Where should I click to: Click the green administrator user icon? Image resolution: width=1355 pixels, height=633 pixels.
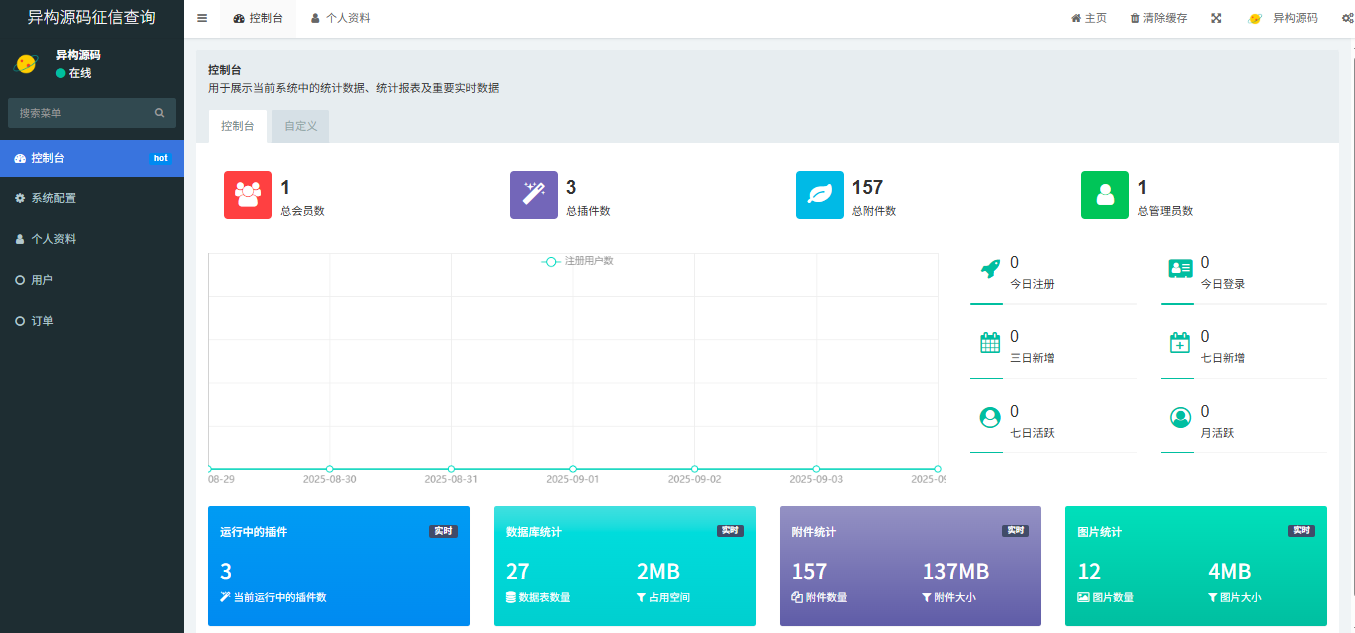coord(1104,195)
